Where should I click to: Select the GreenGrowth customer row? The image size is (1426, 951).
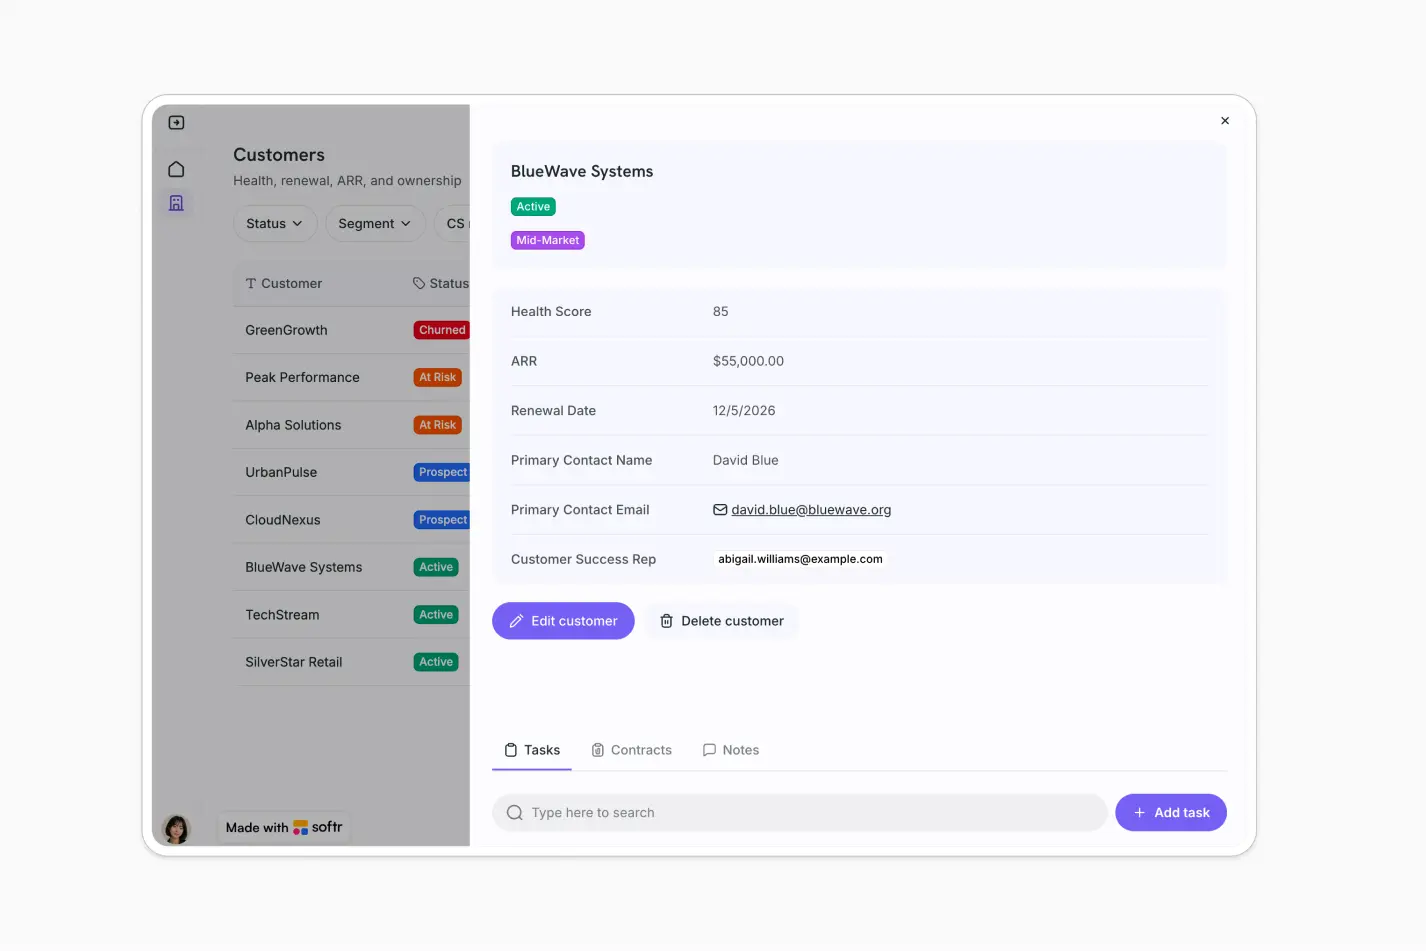tap(351, 330)
